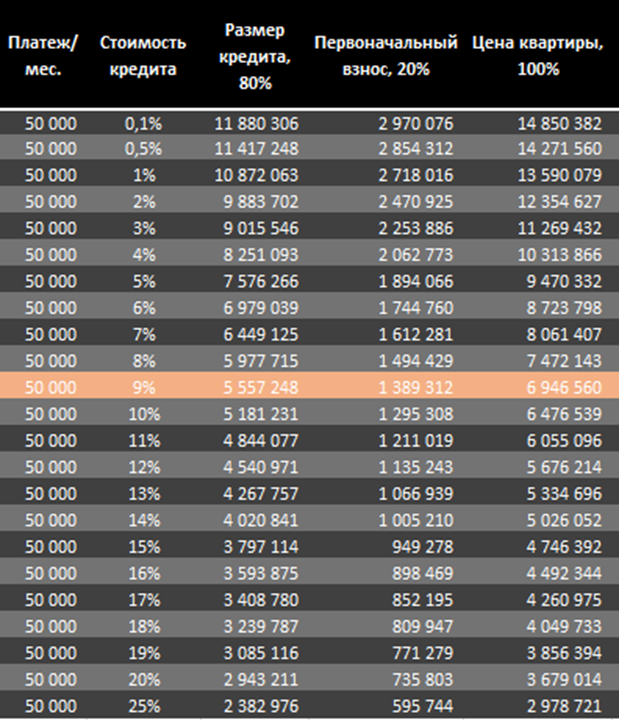Select highlighted loan size 5 557 248
Screen dimensions: 619x720
[261, 388]
